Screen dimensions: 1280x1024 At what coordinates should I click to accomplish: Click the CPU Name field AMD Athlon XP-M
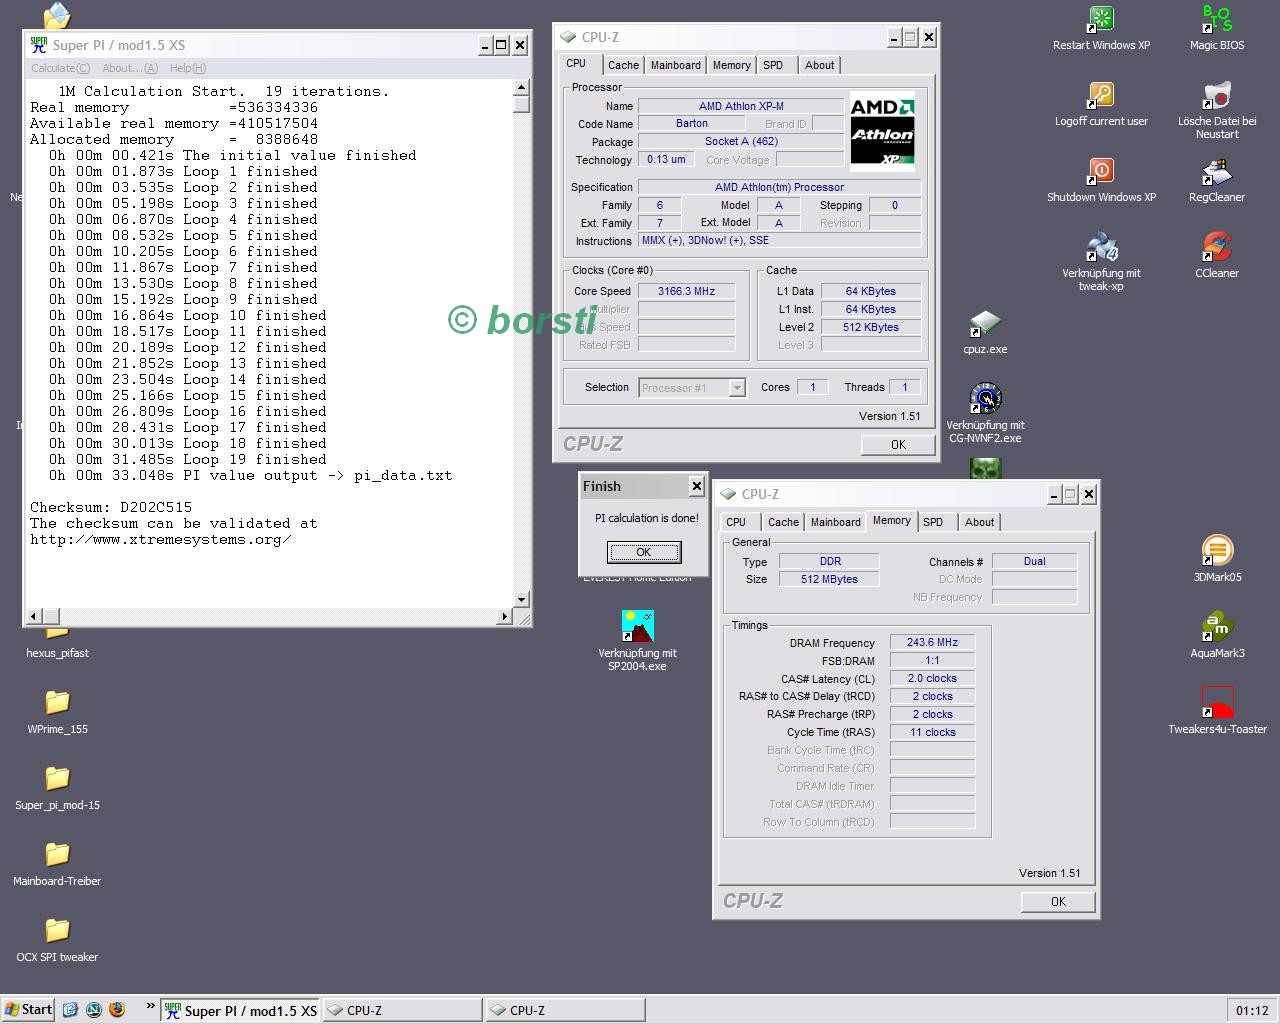point(741,106)
